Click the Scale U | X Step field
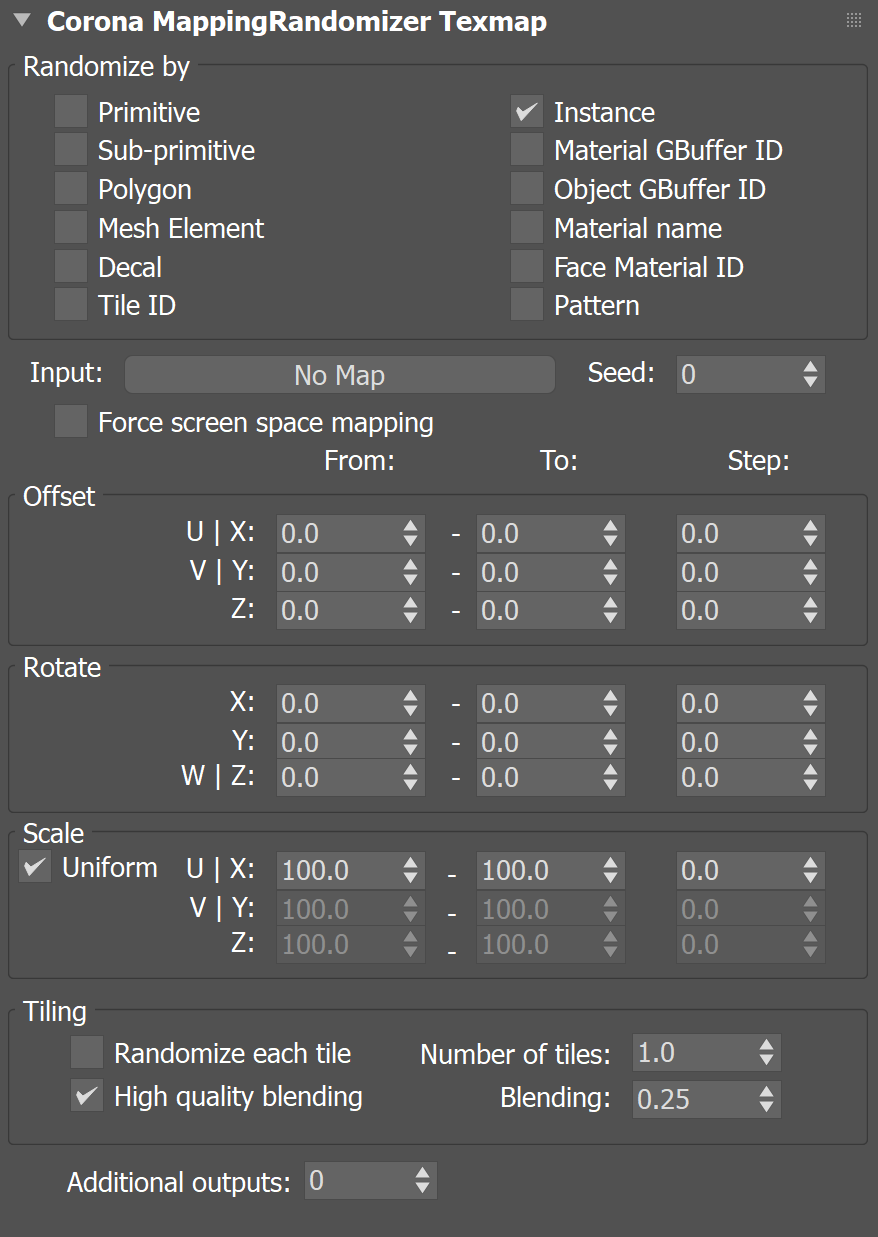 [738, 870]
